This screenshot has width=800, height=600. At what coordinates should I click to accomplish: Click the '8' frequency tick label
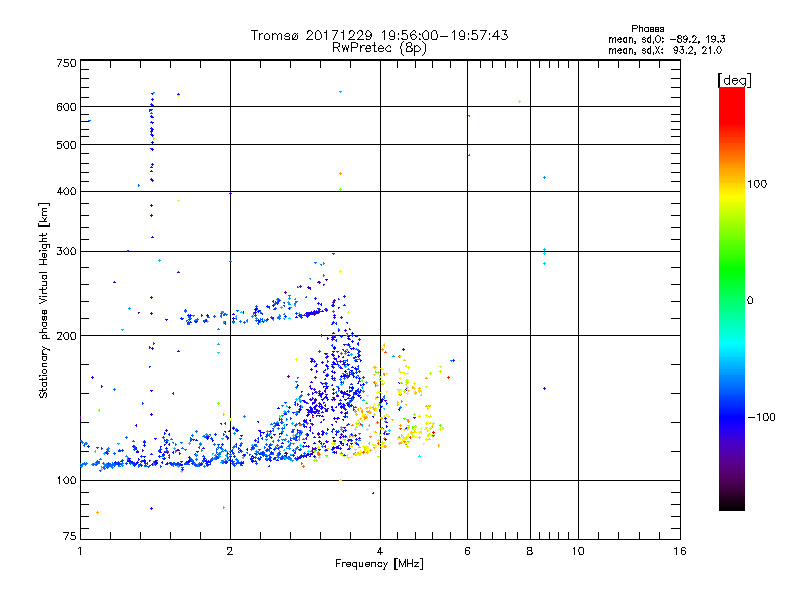pyautogui.click(x=530, y=551)
